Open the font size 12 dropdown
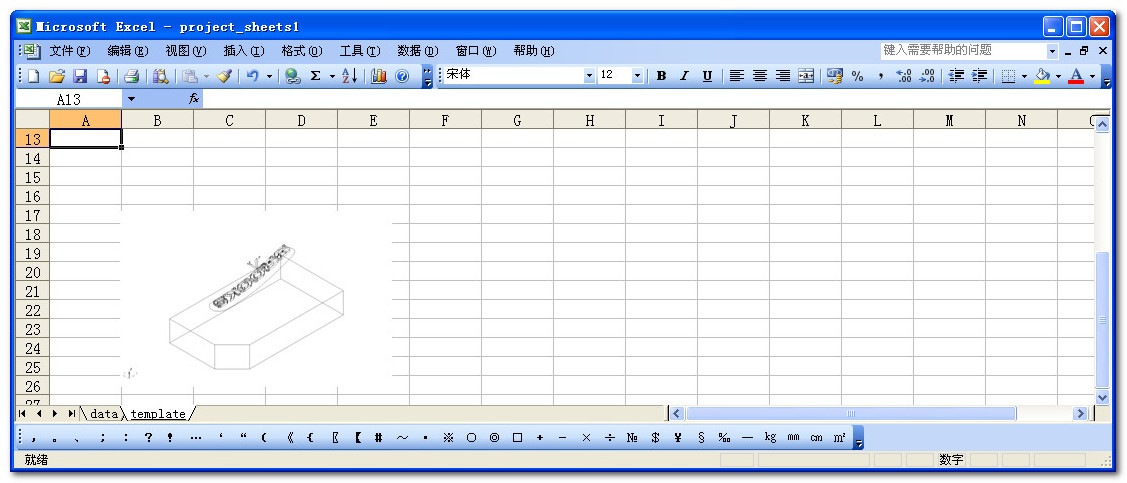Image resolution: width=1127 pixels, height=483 pixels. coord(637,75)
